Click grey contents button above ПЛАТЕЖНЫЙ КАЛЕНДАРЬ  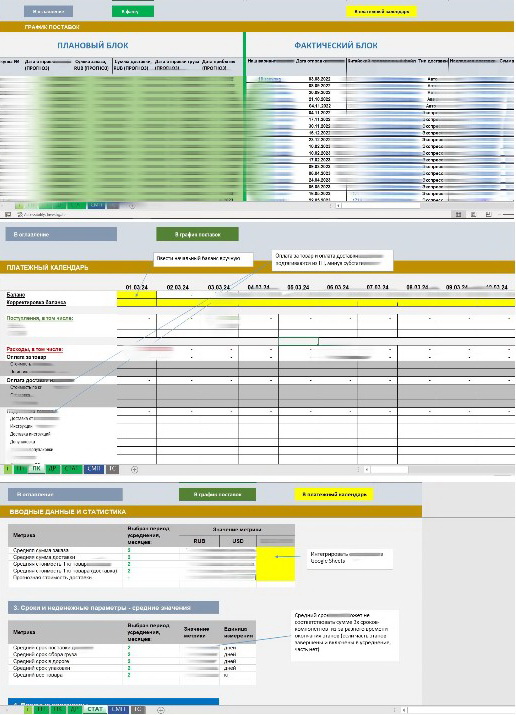pyautogui.click(x=61, y=234)
